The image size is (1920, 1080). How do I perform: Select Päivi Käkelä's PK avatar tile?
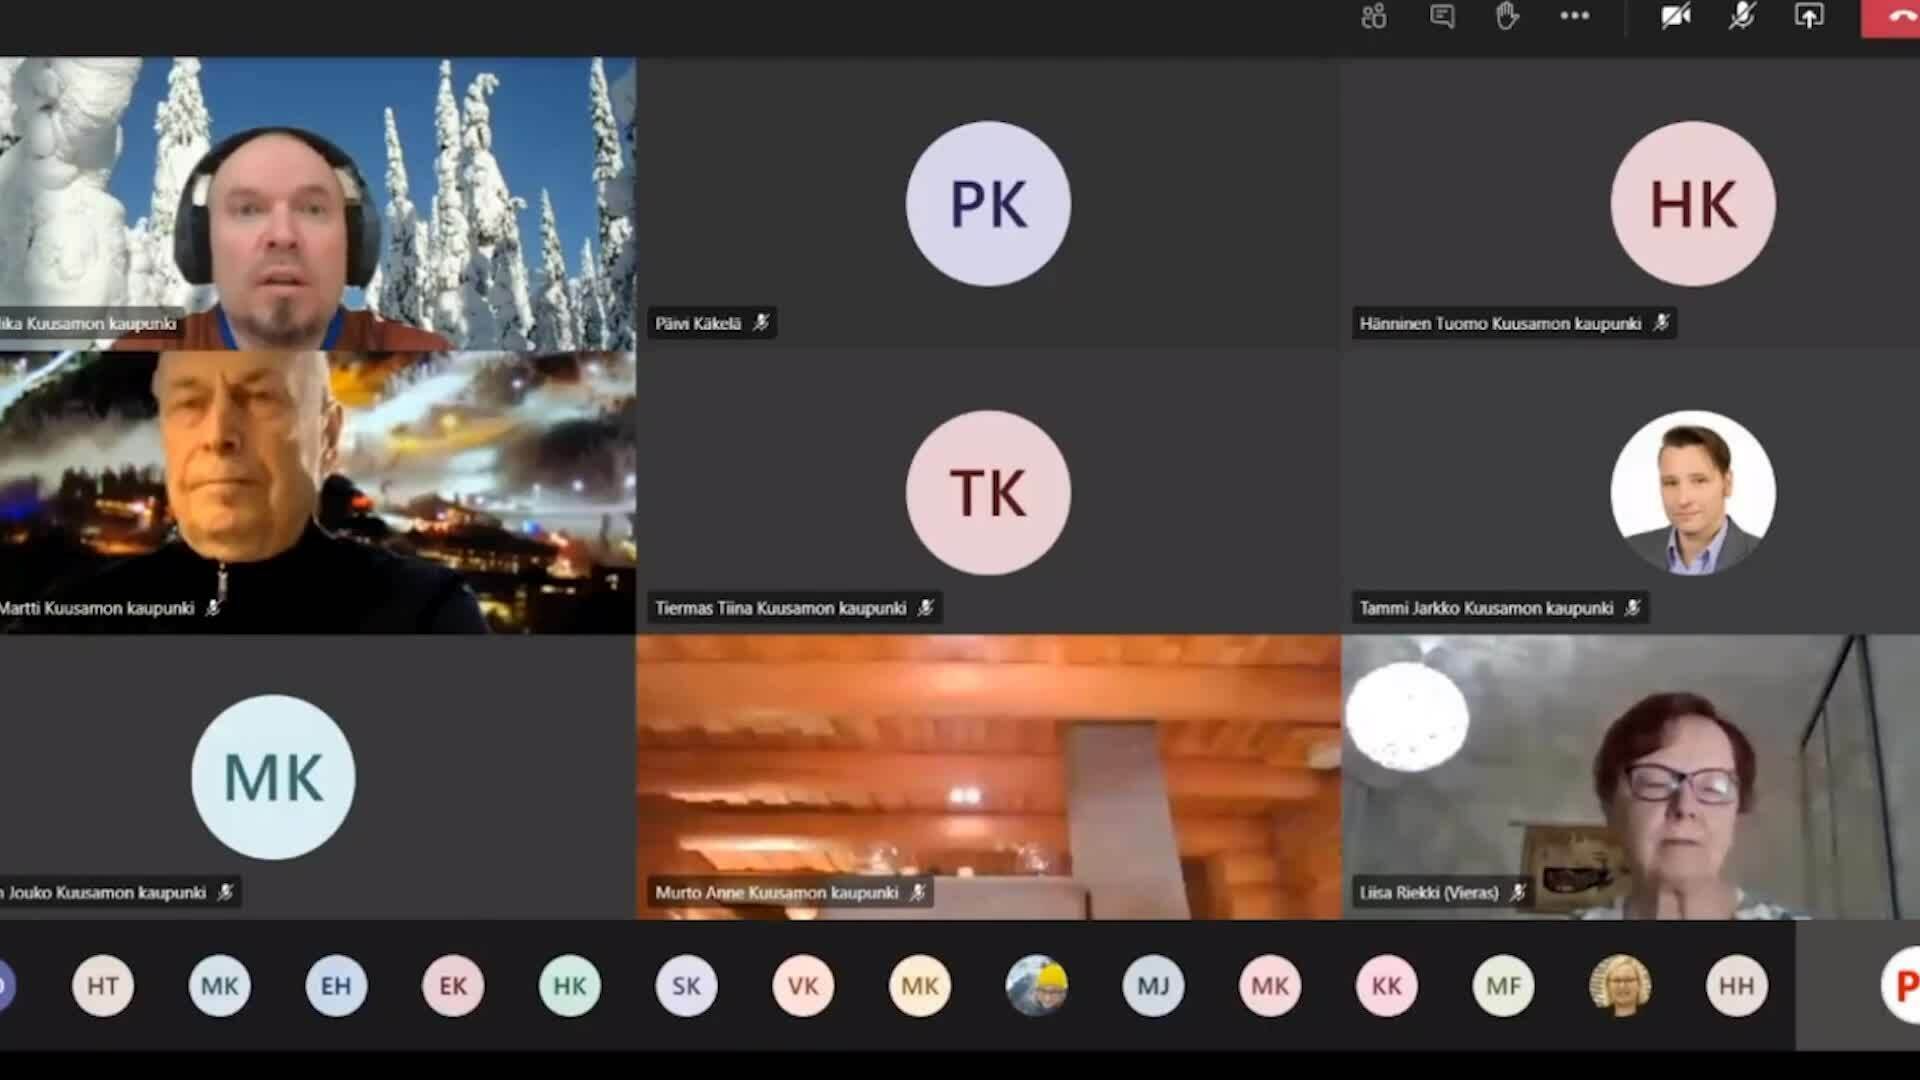pos(988,204)
